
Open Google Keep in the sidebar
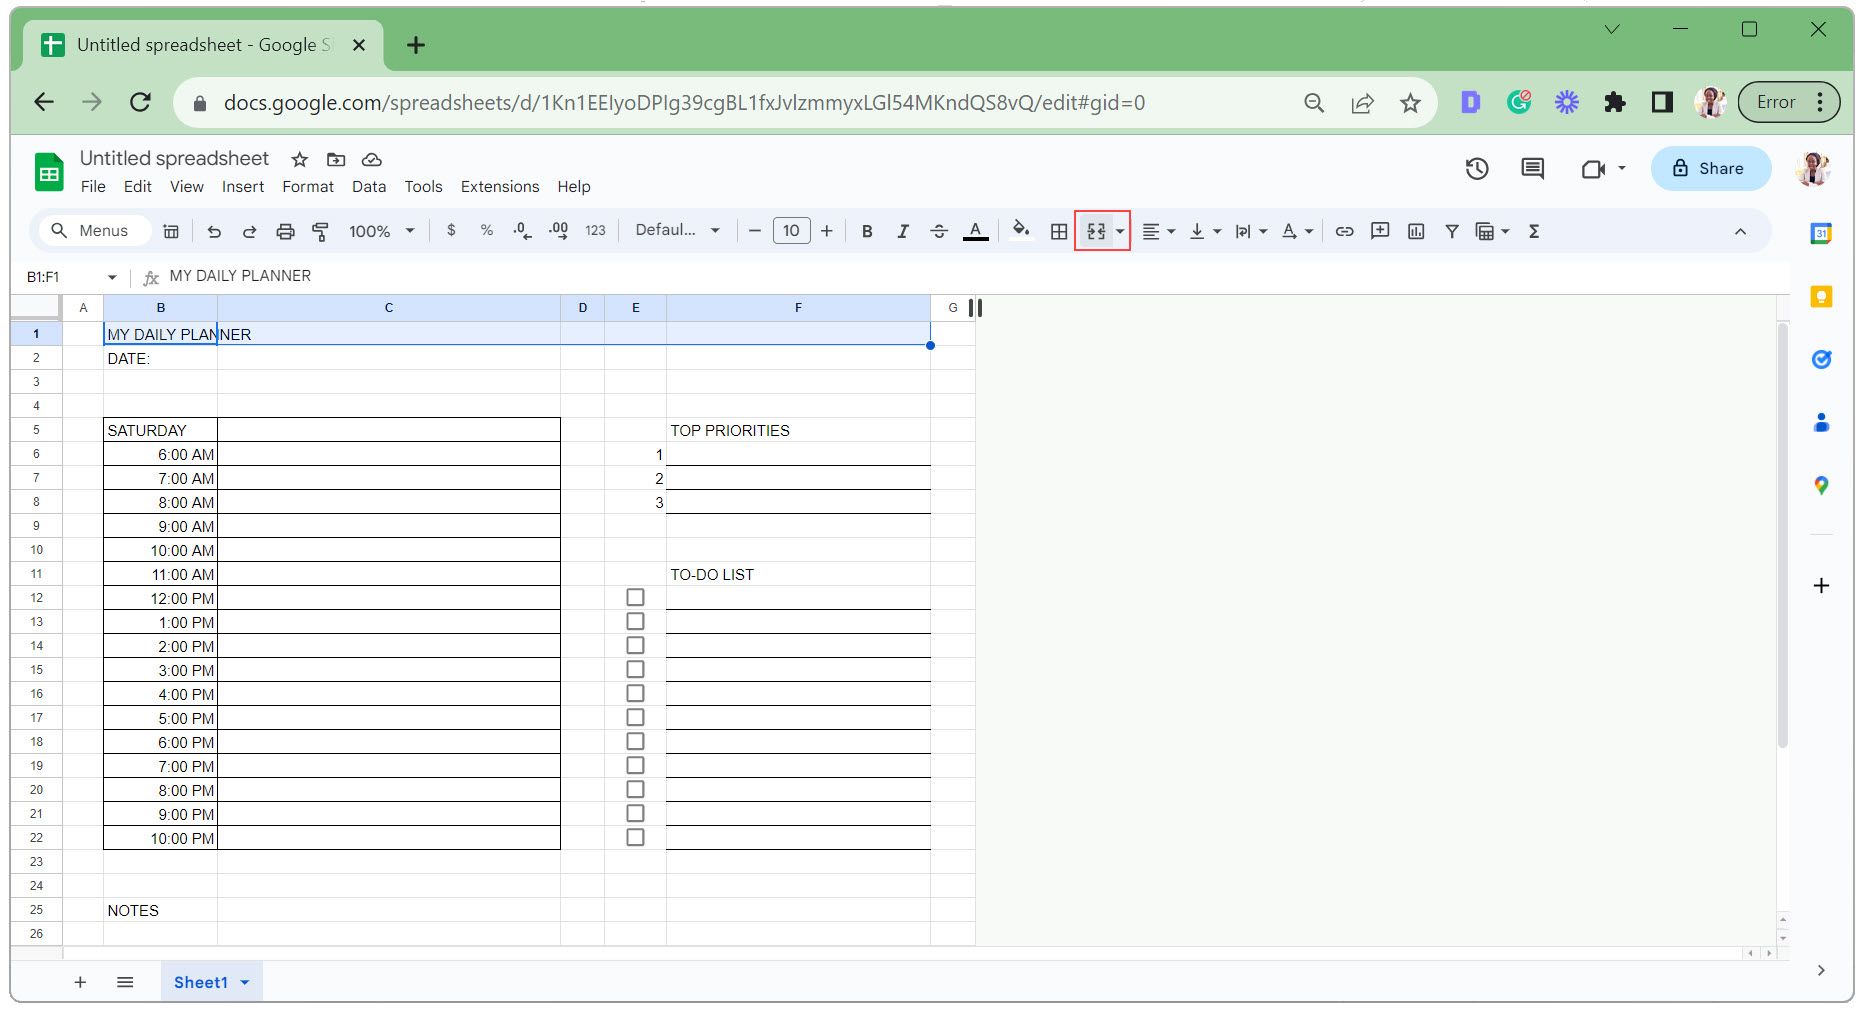point(1822,296)
